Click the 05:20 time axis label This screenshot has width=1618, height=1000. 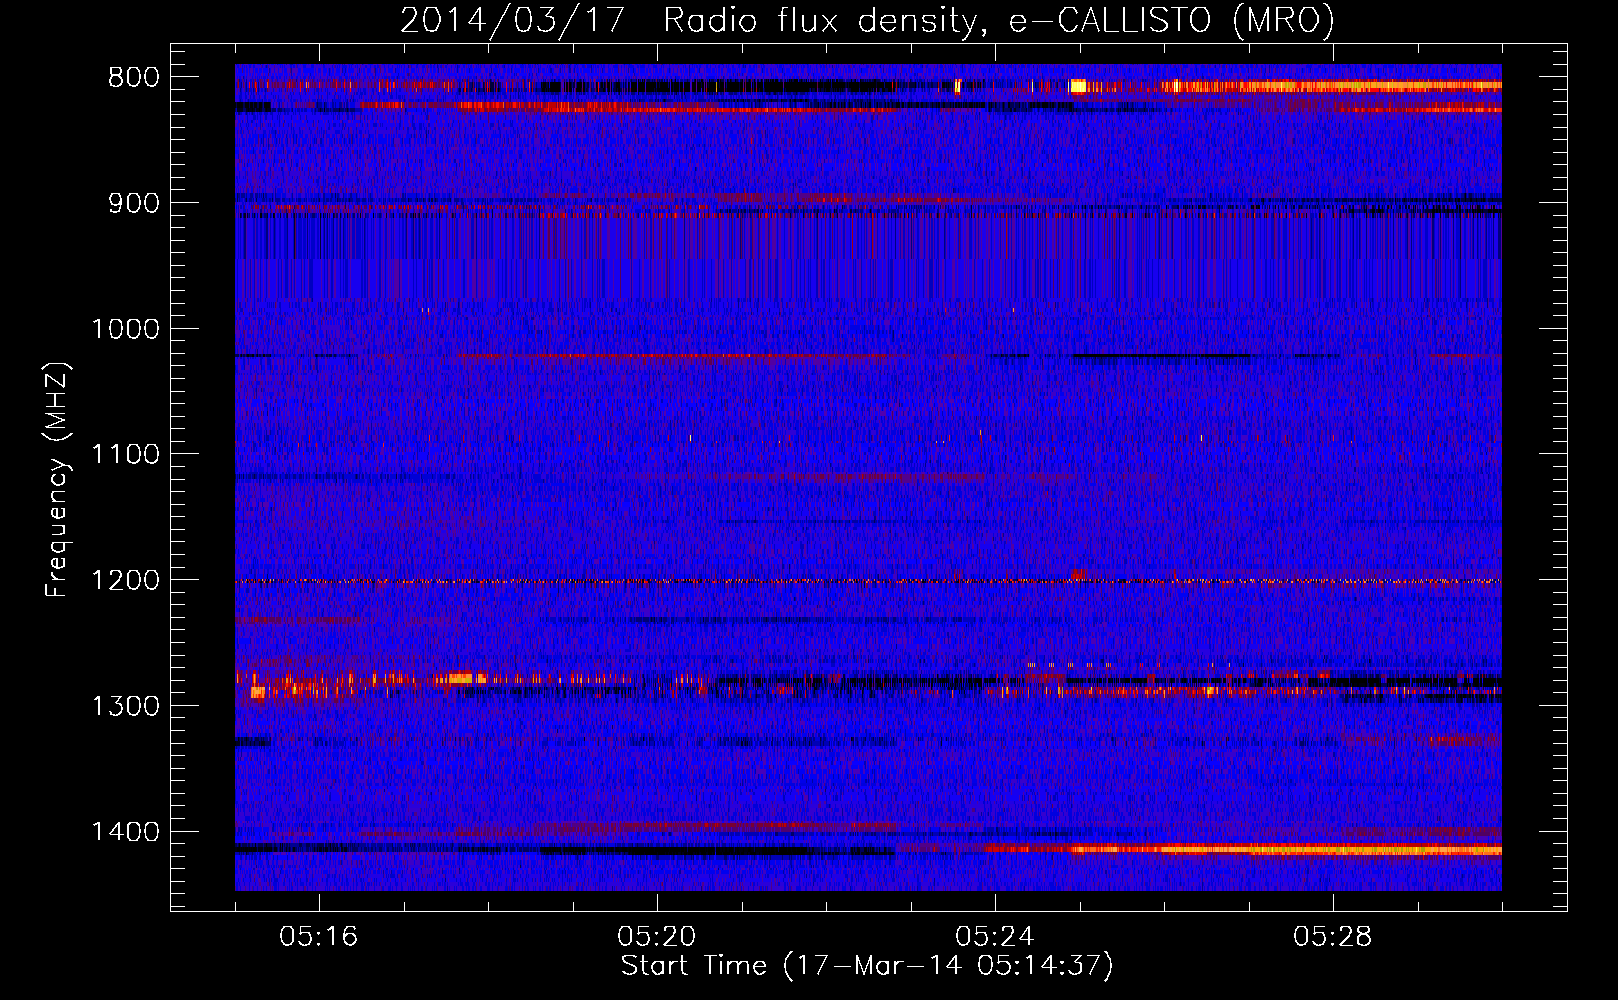(x=657, y=937)
